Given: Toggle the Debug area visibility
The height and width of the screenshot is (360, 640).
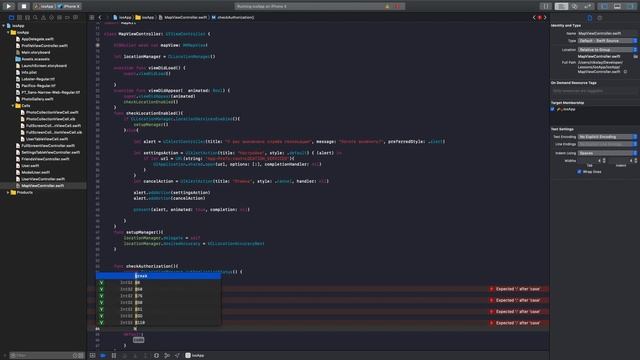Looking at the screenshot, I should click(618, 6).
